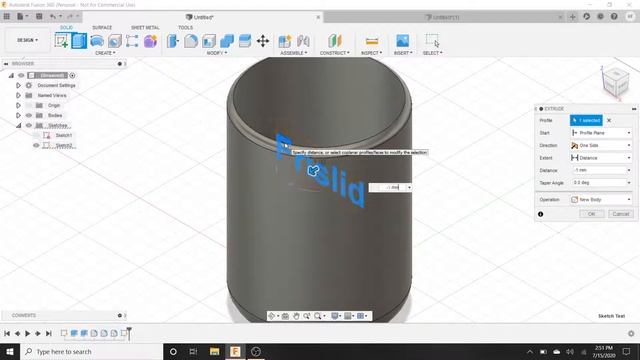
Task: Toggle visibility of the root component
Action: coord(21,76)
